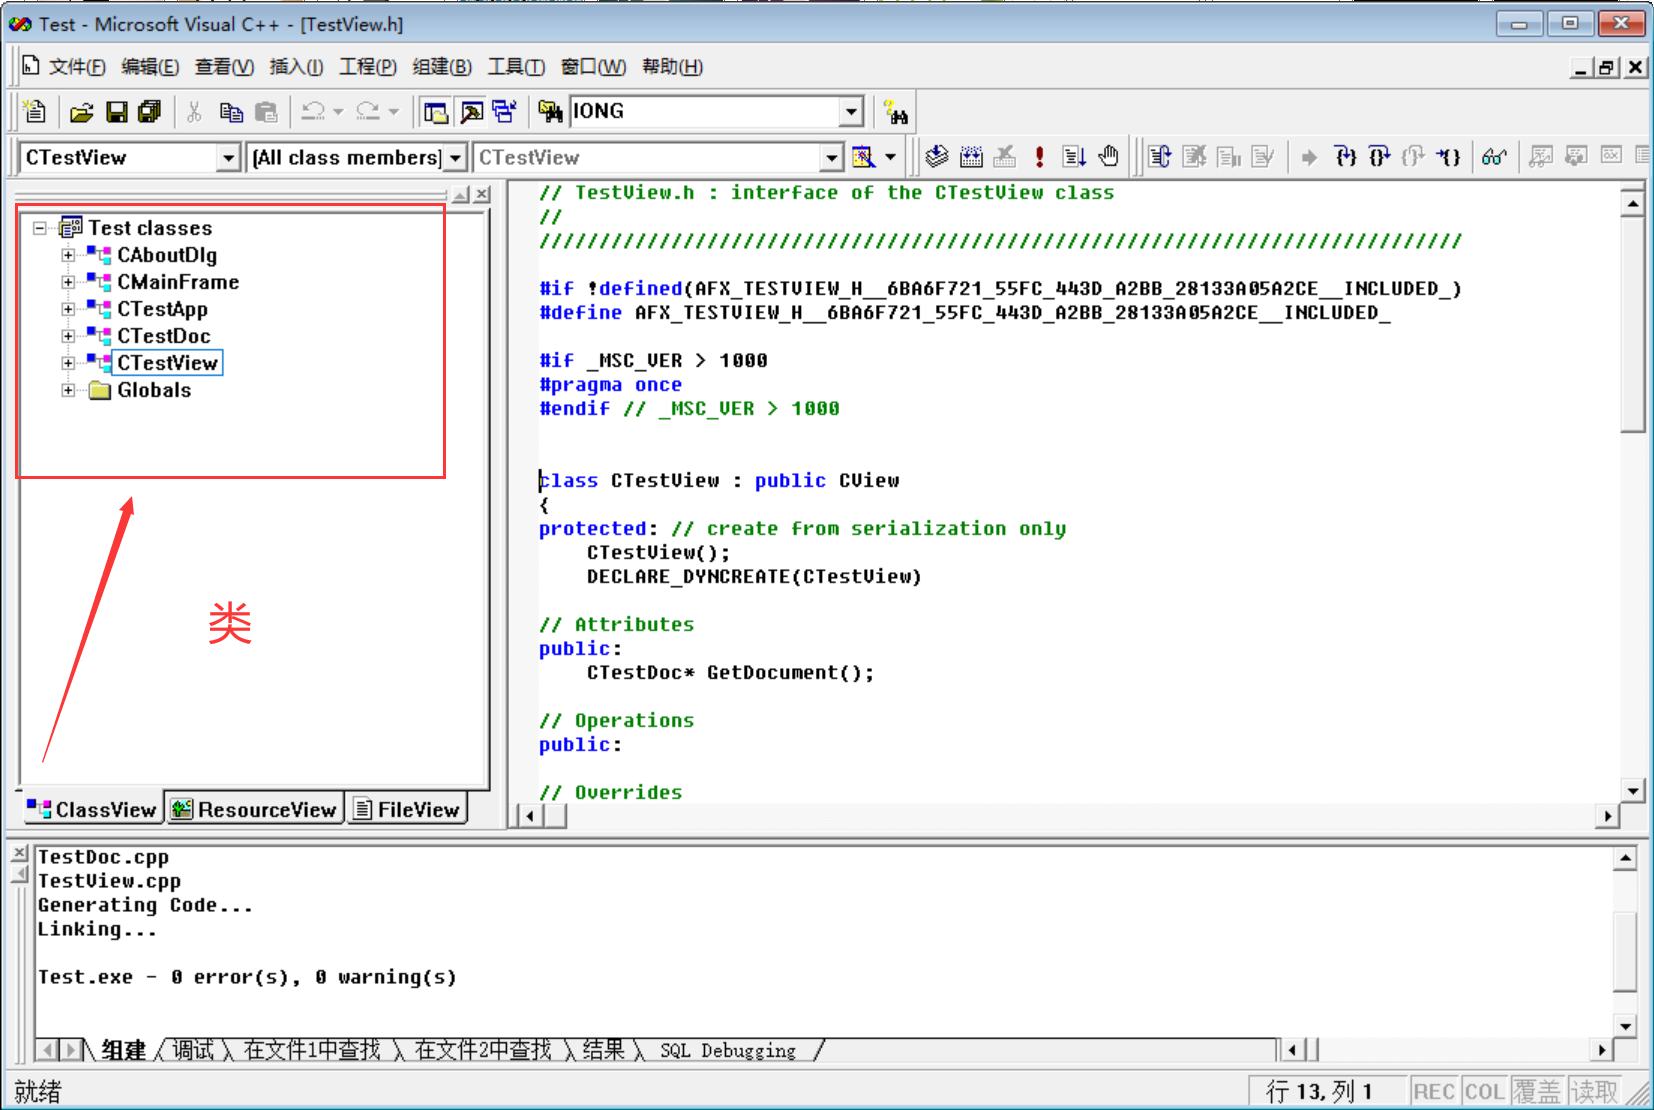This screenshot has width=1654, height=1110.
Task: Click the Step Into braces icon
Action: [1346, 157]
